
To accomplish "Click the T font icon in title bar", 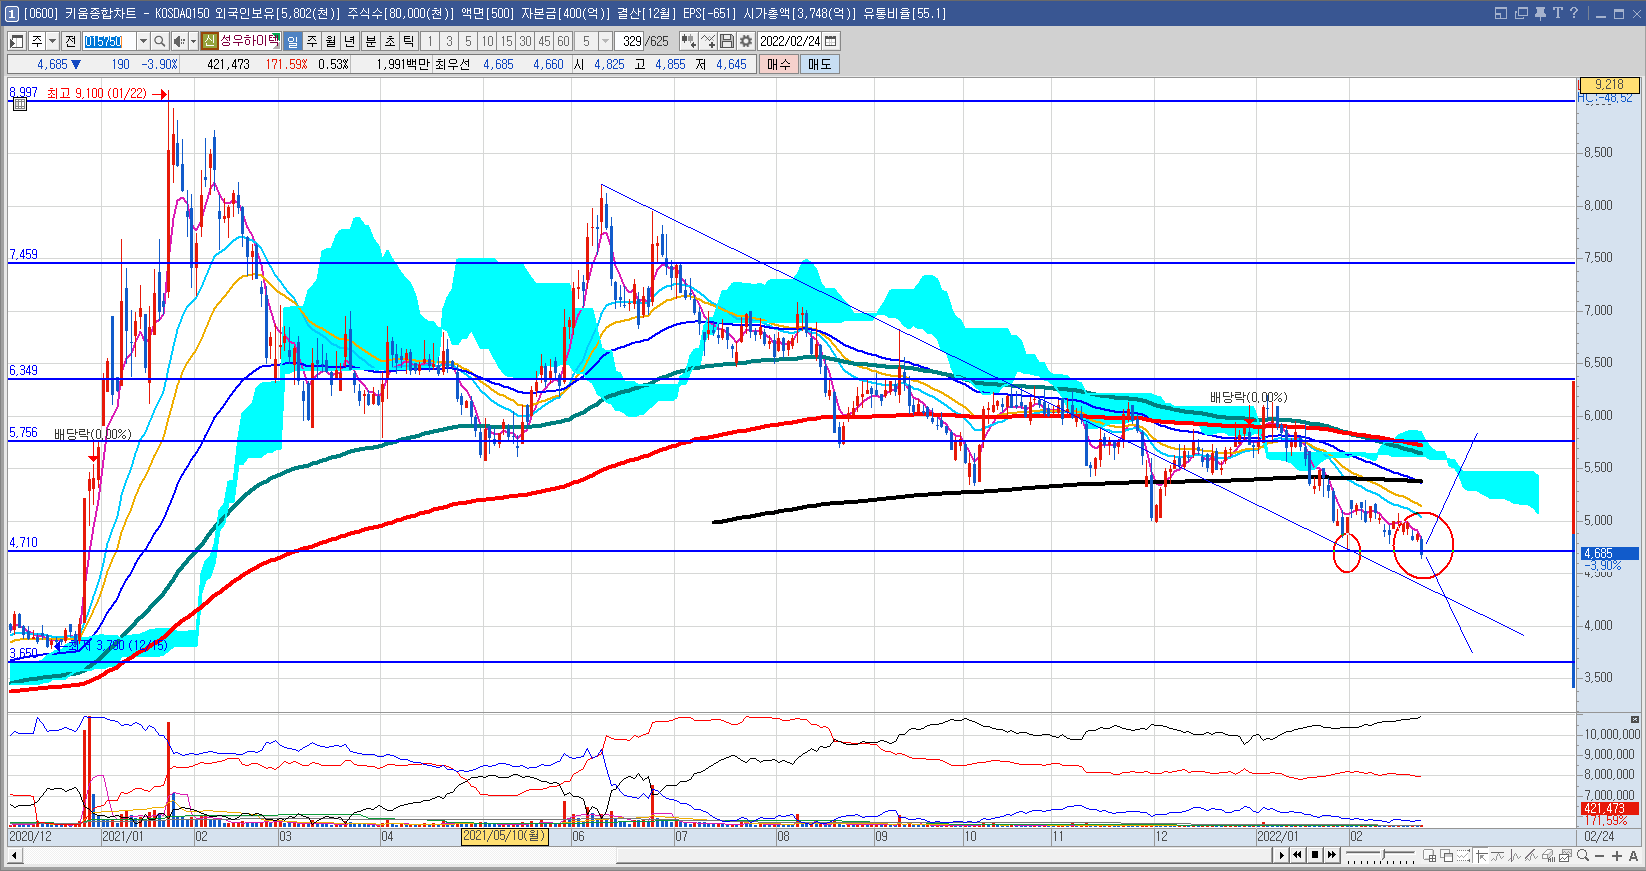I will [x=1557, y=13].
